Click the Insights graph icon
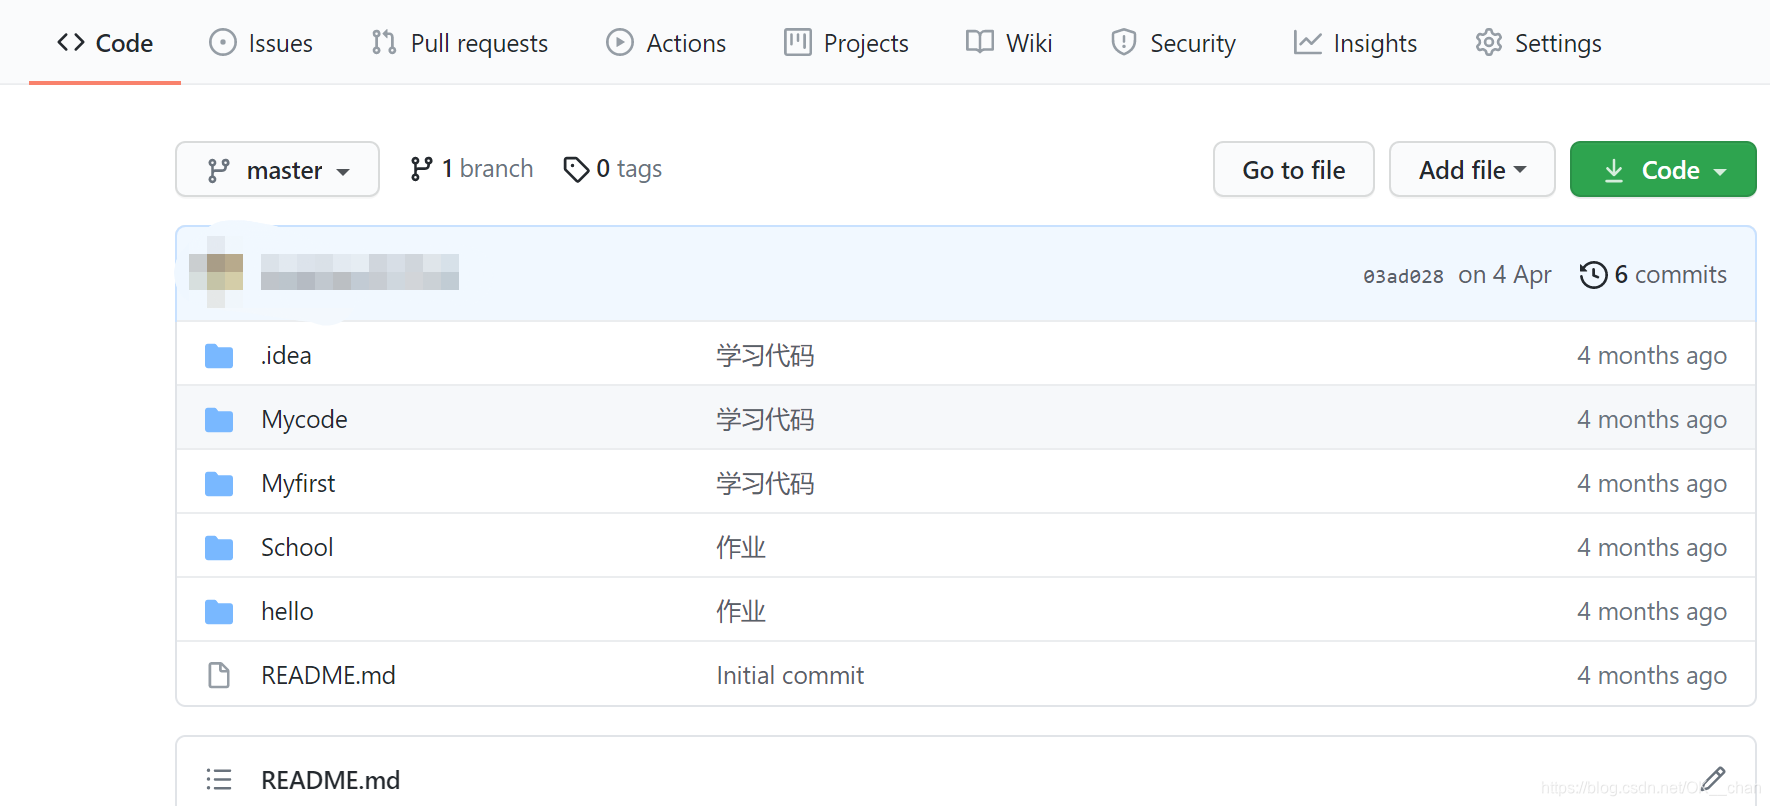The height and width of the screenshot is (806, 1770). click(1307, 42)
